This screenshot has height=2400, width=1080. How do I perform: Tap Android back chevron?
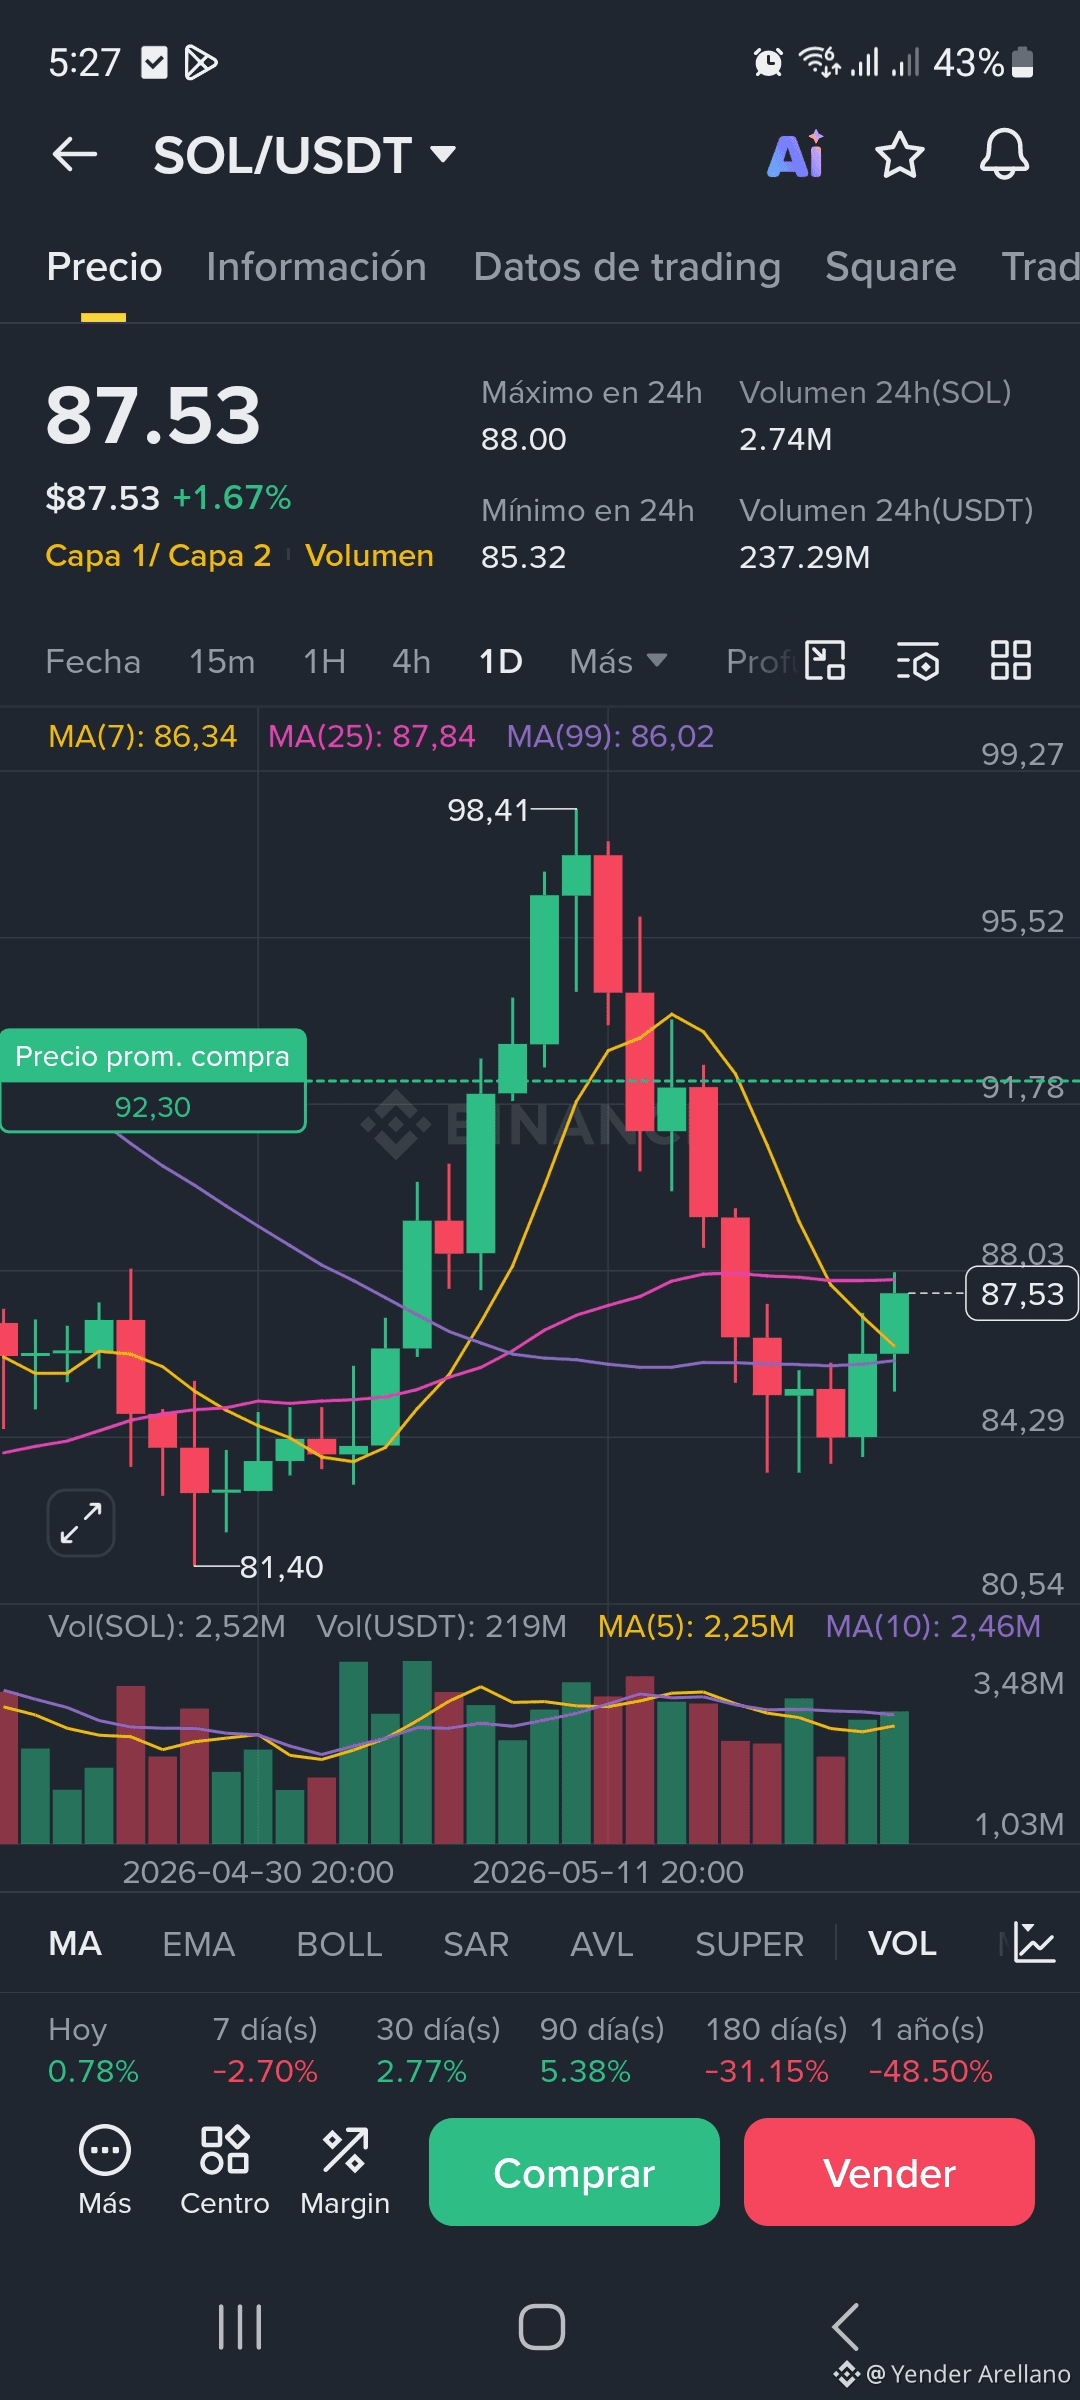(x=845, y=2327)
